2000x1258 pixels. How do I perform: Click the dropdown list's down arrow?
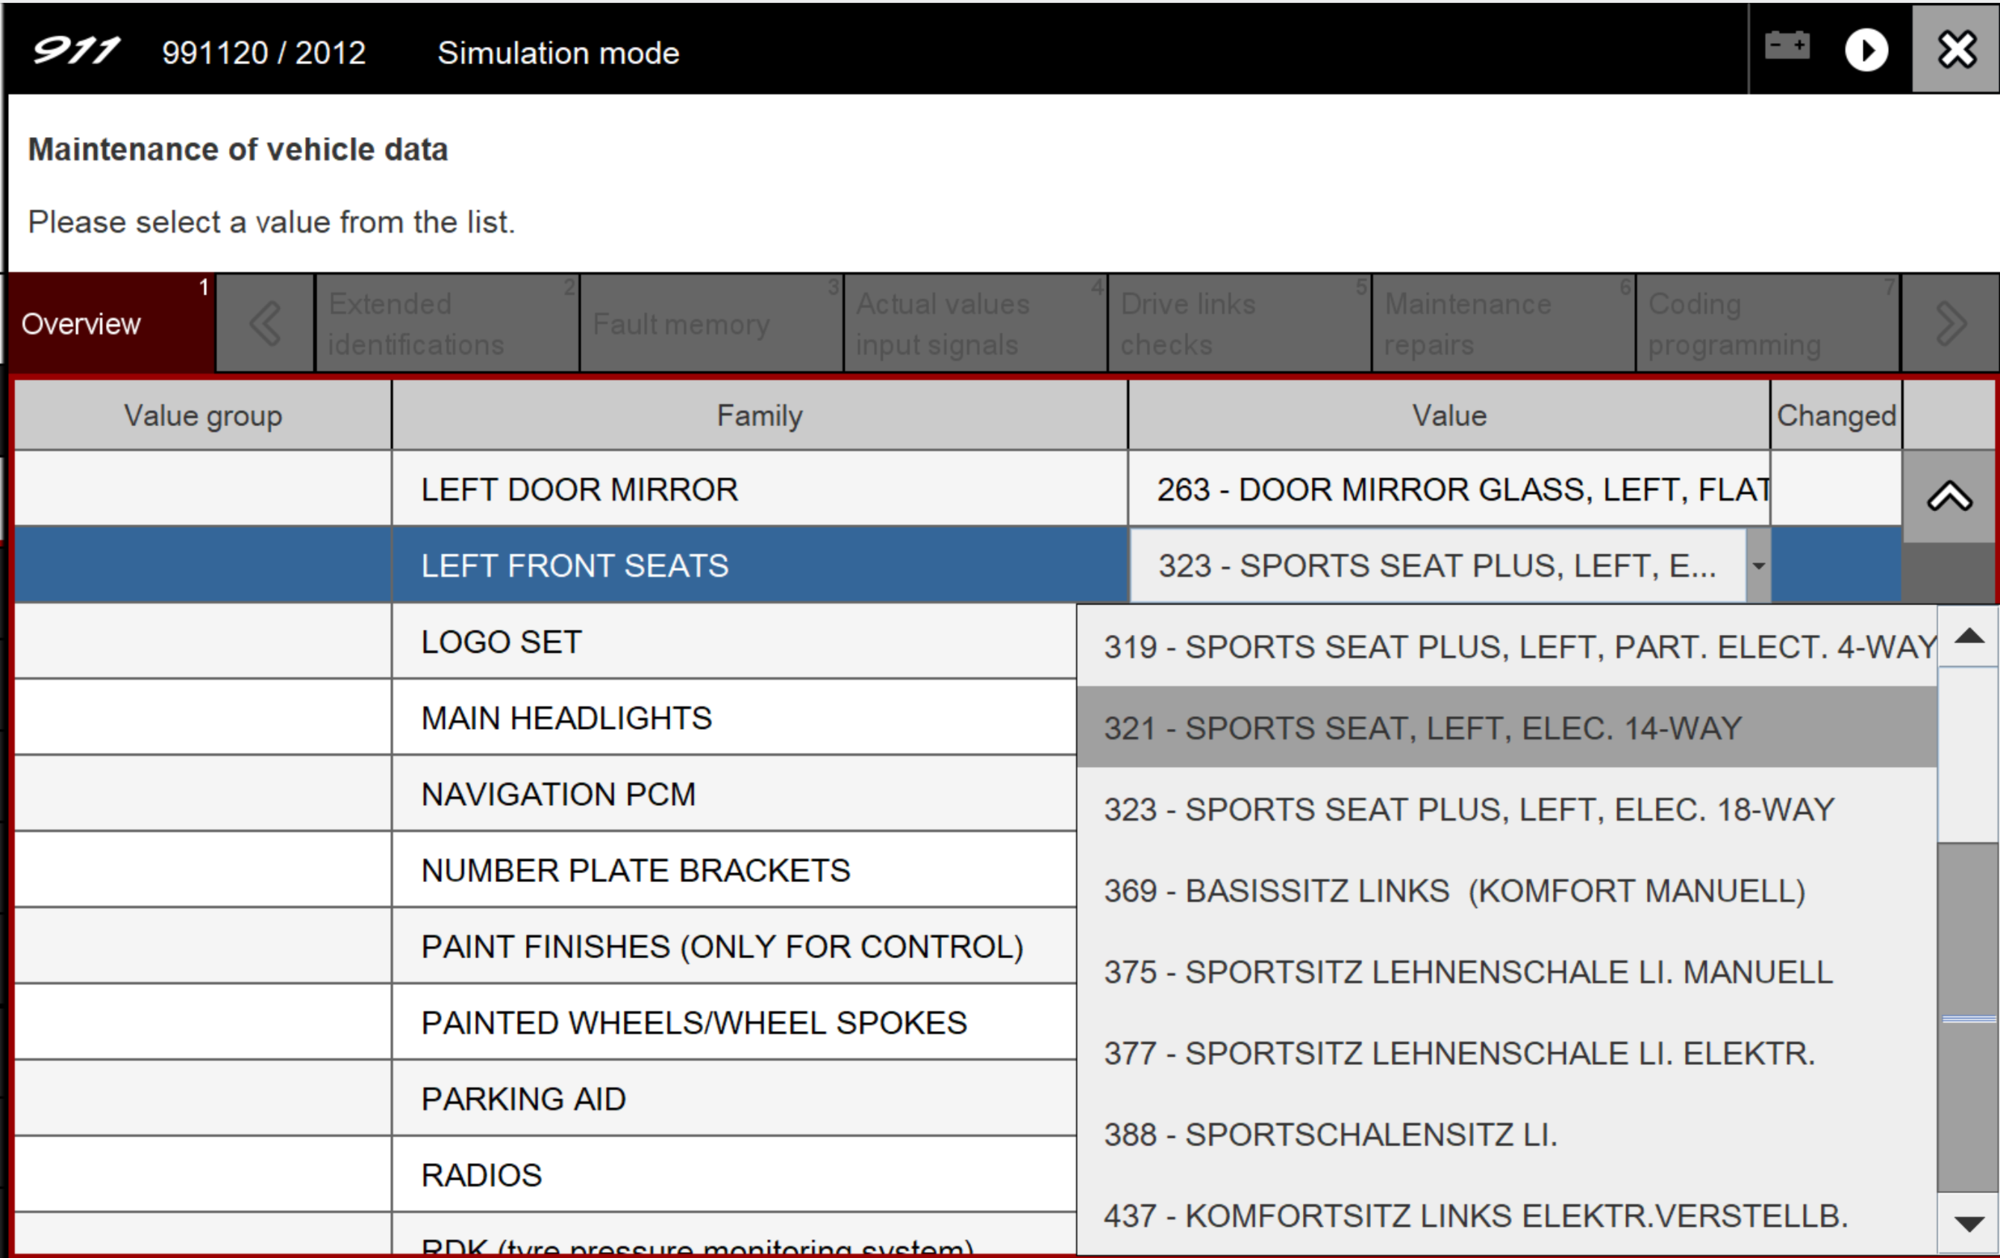pyautogui.click(x=1968, y=1224)
